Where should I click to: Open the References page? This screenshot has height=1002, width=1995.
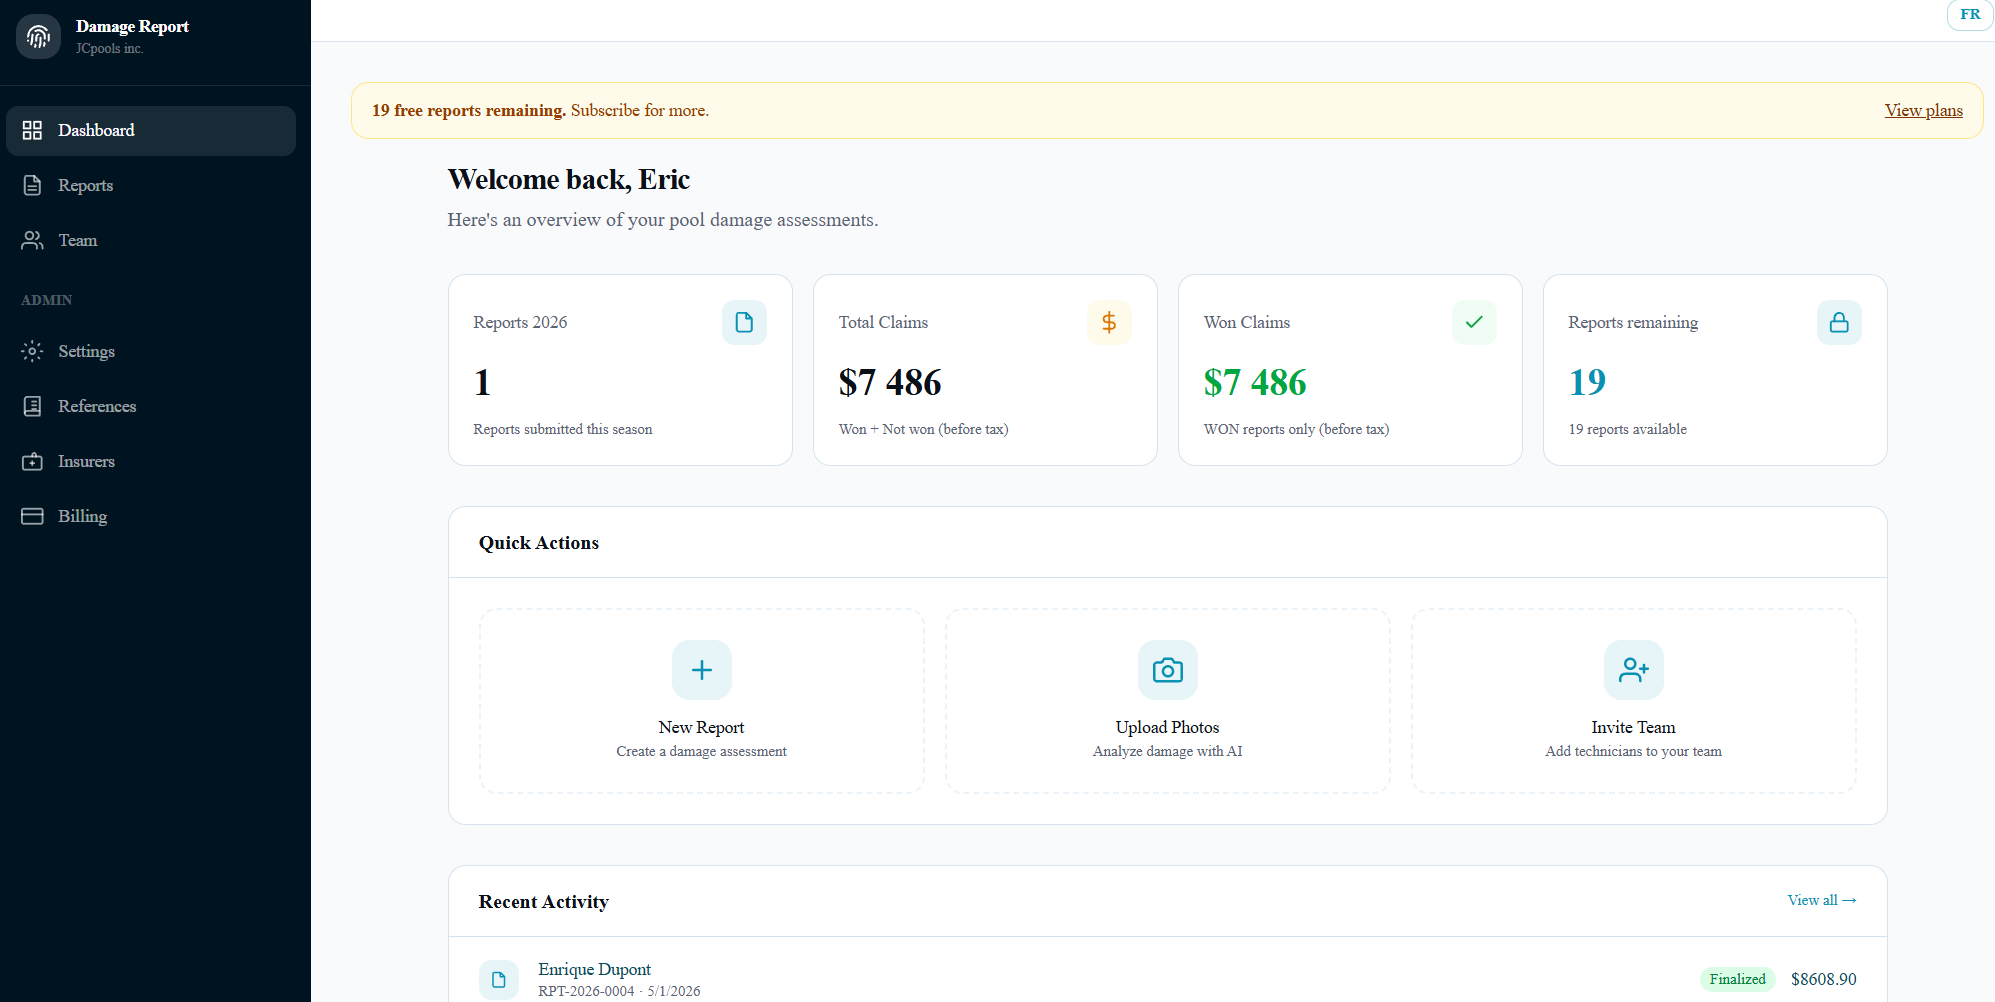(151, 407)
